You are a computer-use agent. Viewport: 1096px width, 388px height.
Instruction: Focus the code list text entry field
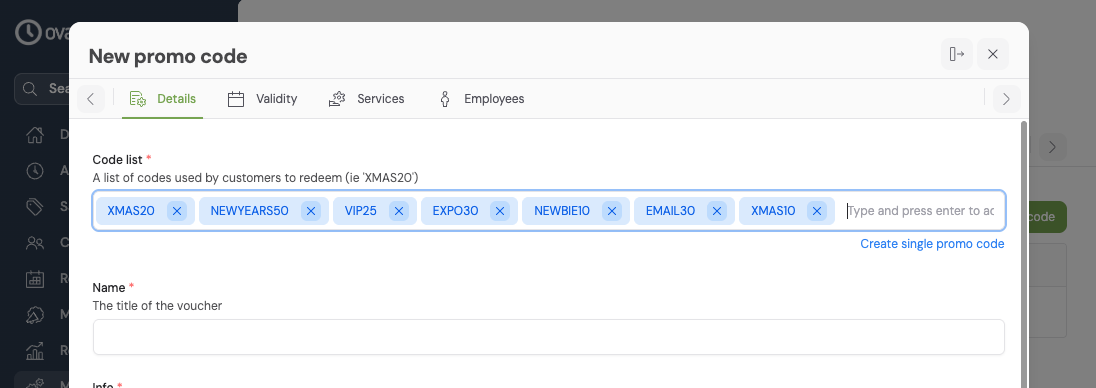(920, 210)
